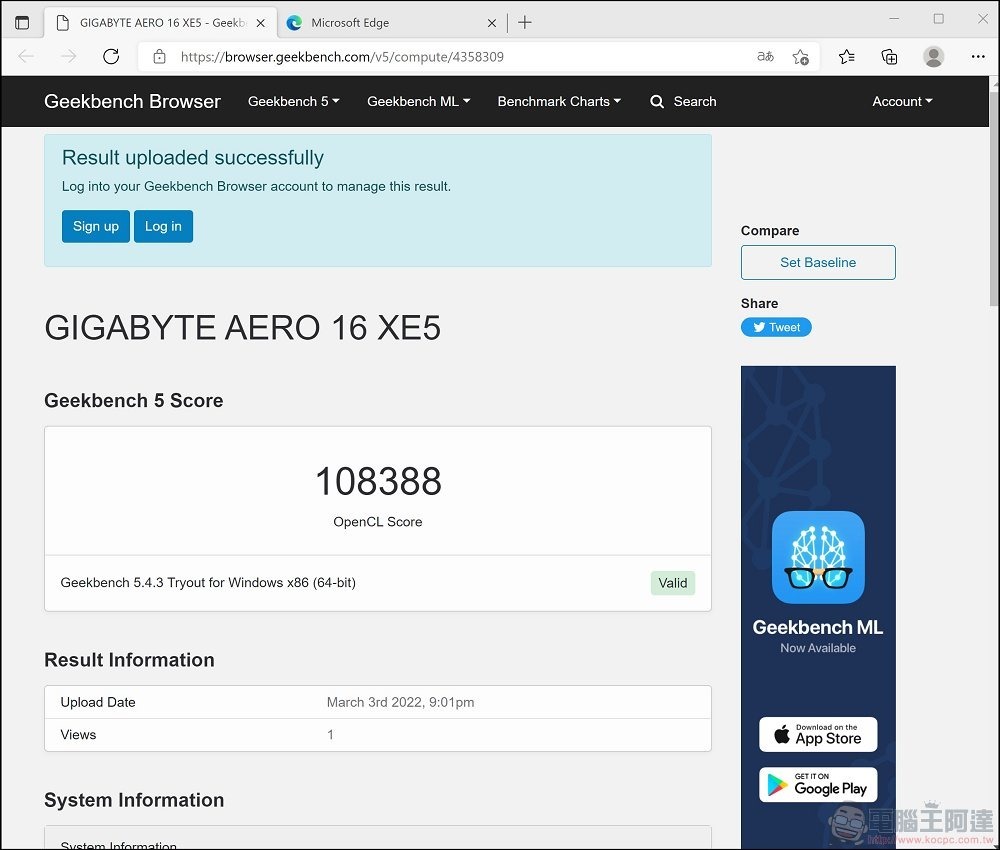
Task: Open the Edge profile avatar
Action: [x=934, y=57]
